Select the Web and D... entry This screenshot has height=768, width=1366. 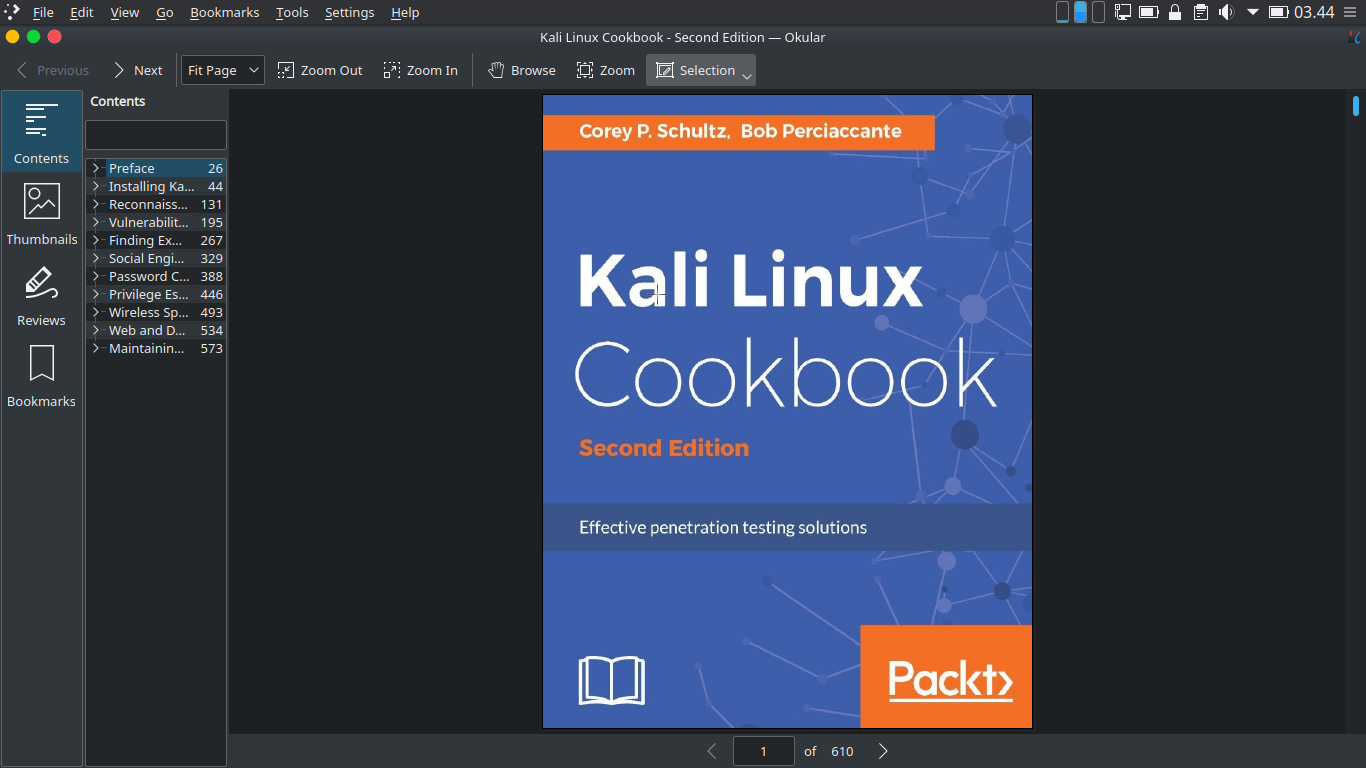click(x=156, y=330)
